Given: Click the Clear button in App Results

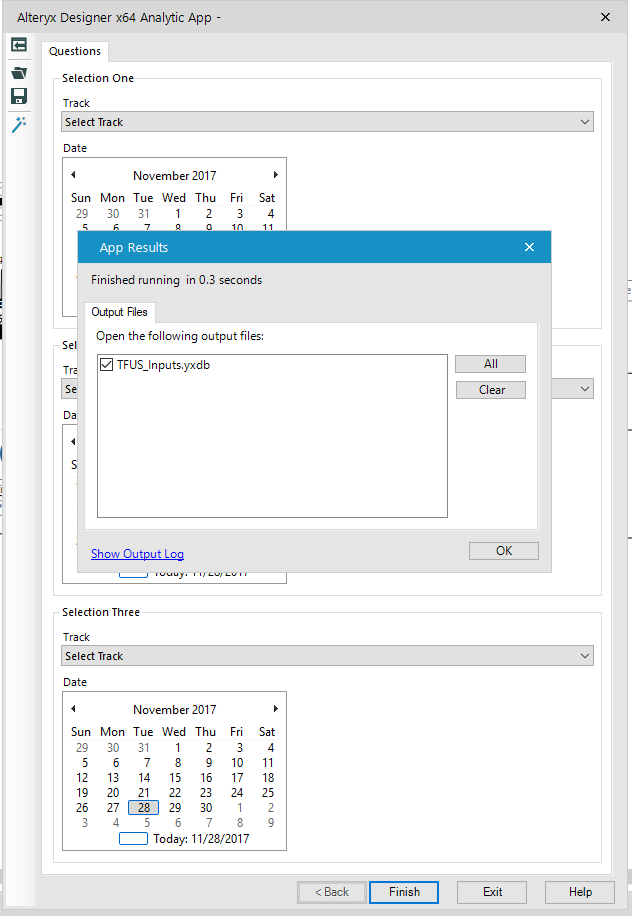Looking at the screenshot, I should [491, 390].
